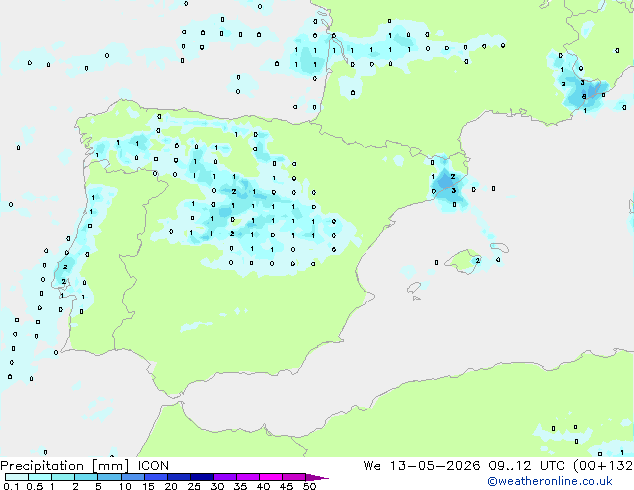Click the 'ICON' model name label
Screen dimensions: 634x490
(153, 466)
